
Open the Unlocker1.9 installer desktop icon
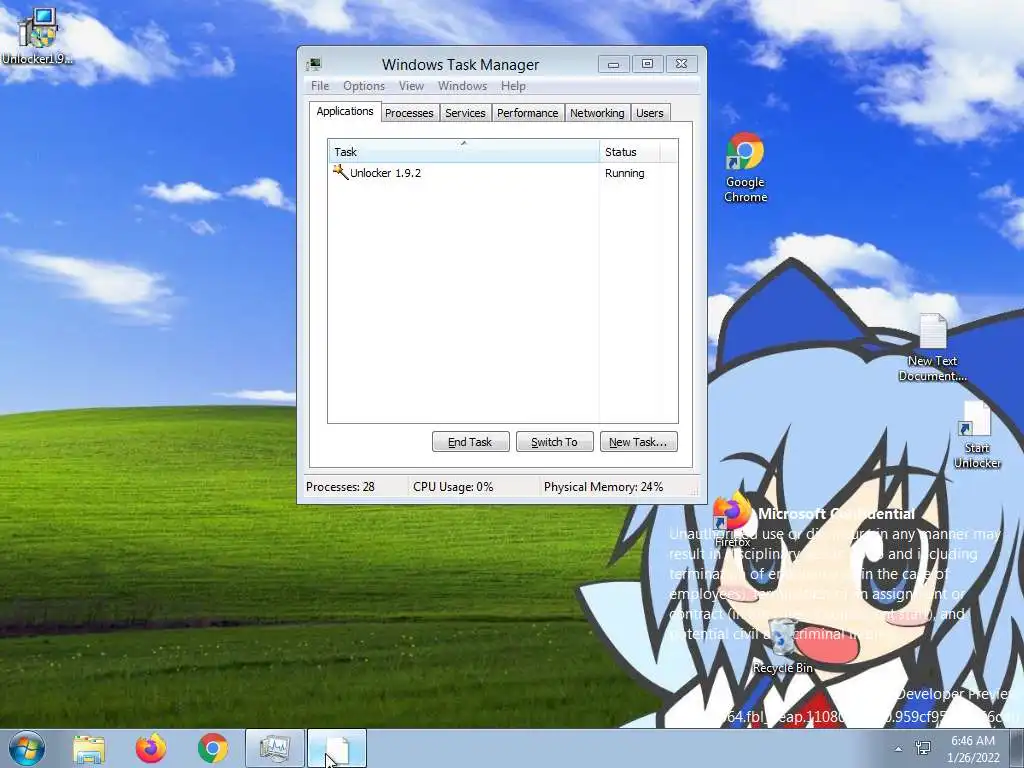[37, 36]
